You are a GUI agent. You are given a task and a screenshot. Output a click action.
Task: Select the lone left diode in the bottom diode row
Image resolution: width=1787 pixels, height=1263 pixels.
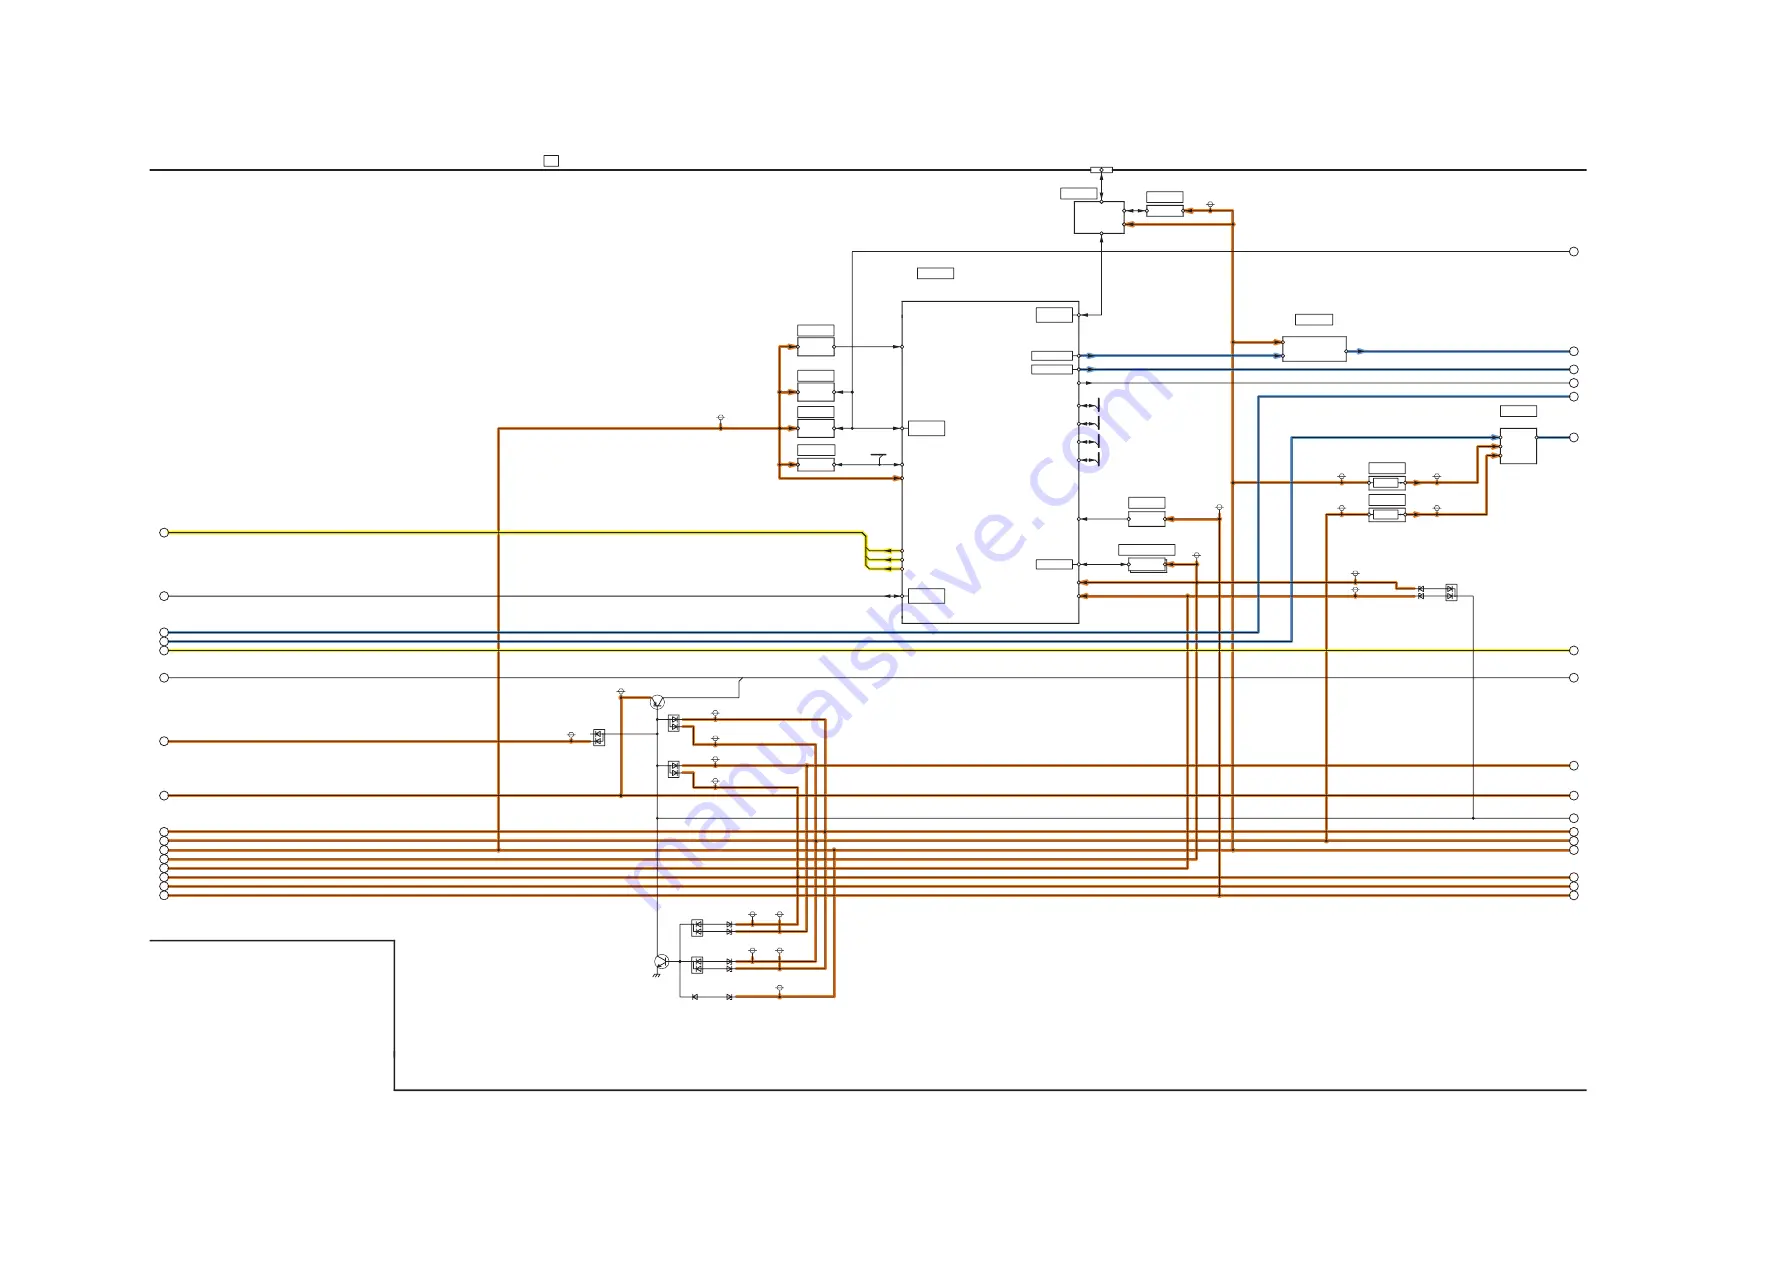click(x=695, y=997)
